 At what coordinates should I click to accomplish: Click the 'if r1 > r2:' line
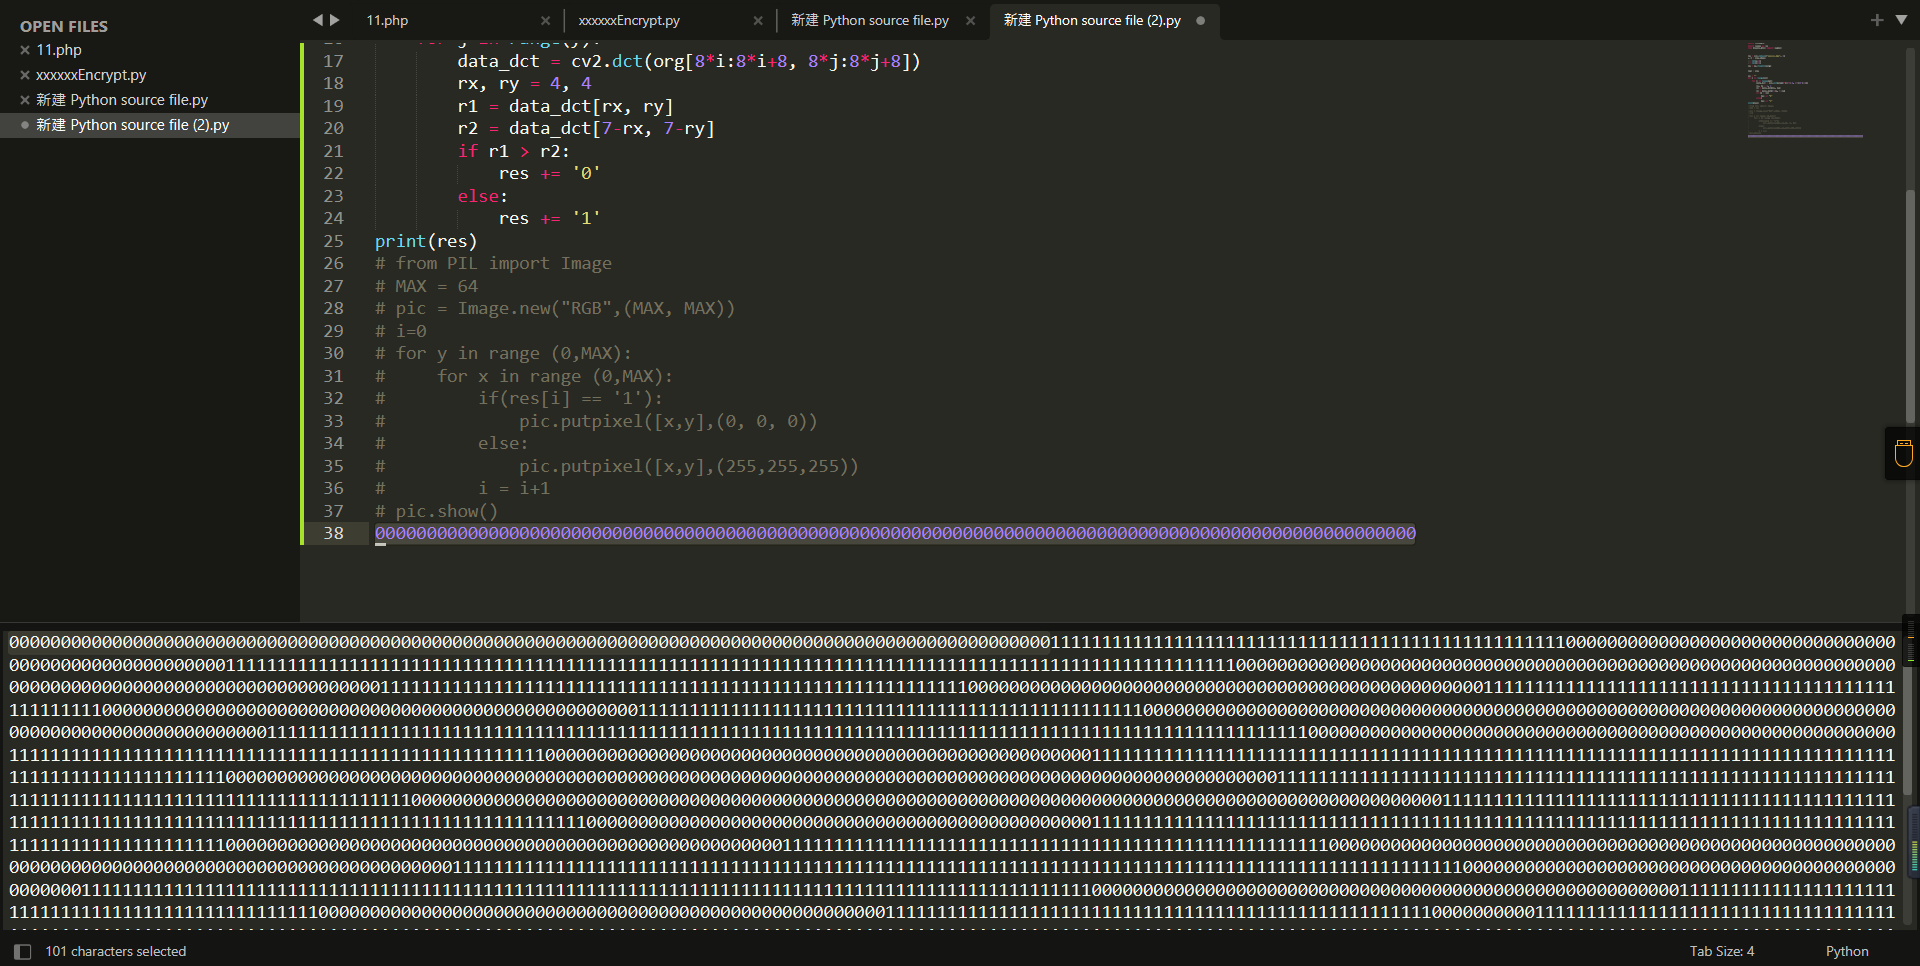coord(514,151)
